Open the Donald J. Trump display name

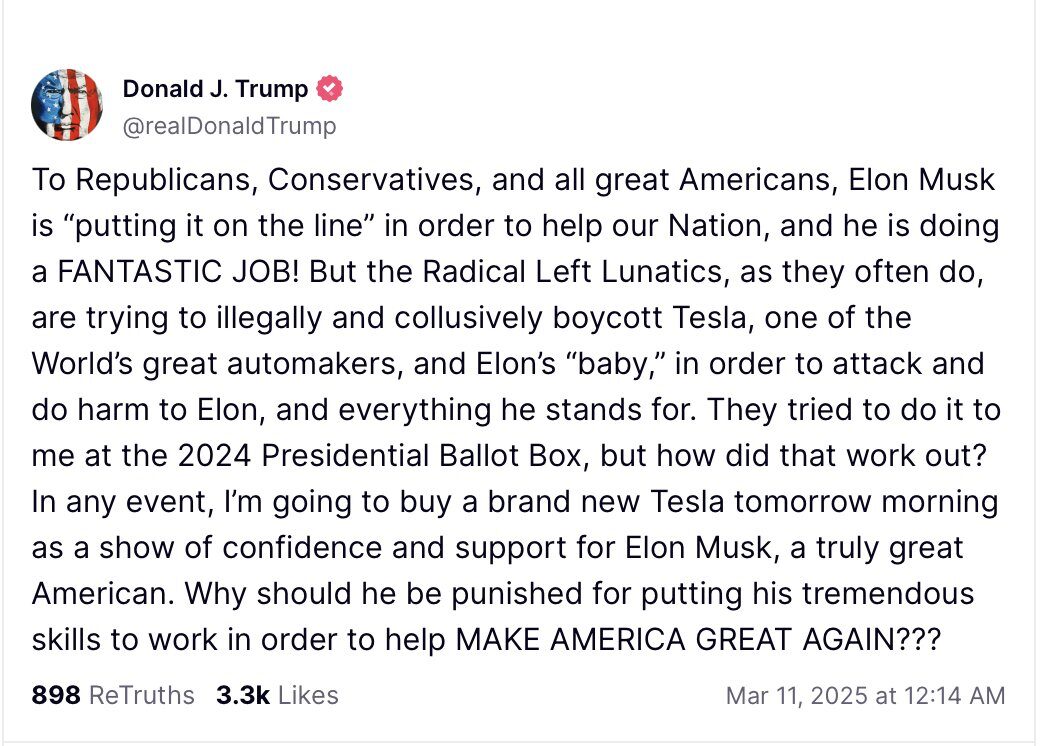click(x=215, y=88)
